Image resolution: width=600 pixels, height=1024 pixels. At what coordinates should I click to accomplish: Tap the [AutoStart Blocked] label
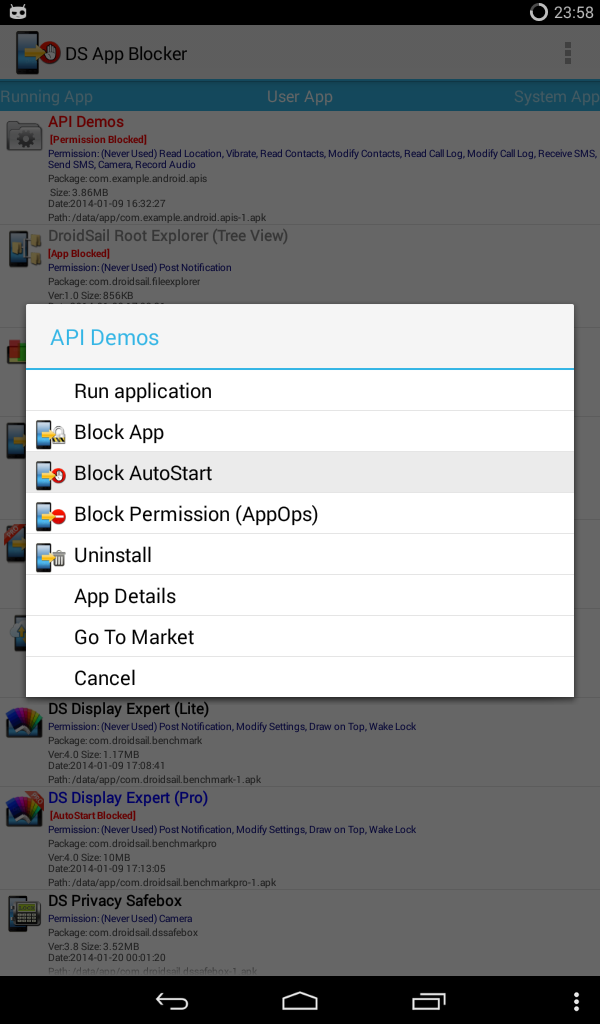point(93,816)
